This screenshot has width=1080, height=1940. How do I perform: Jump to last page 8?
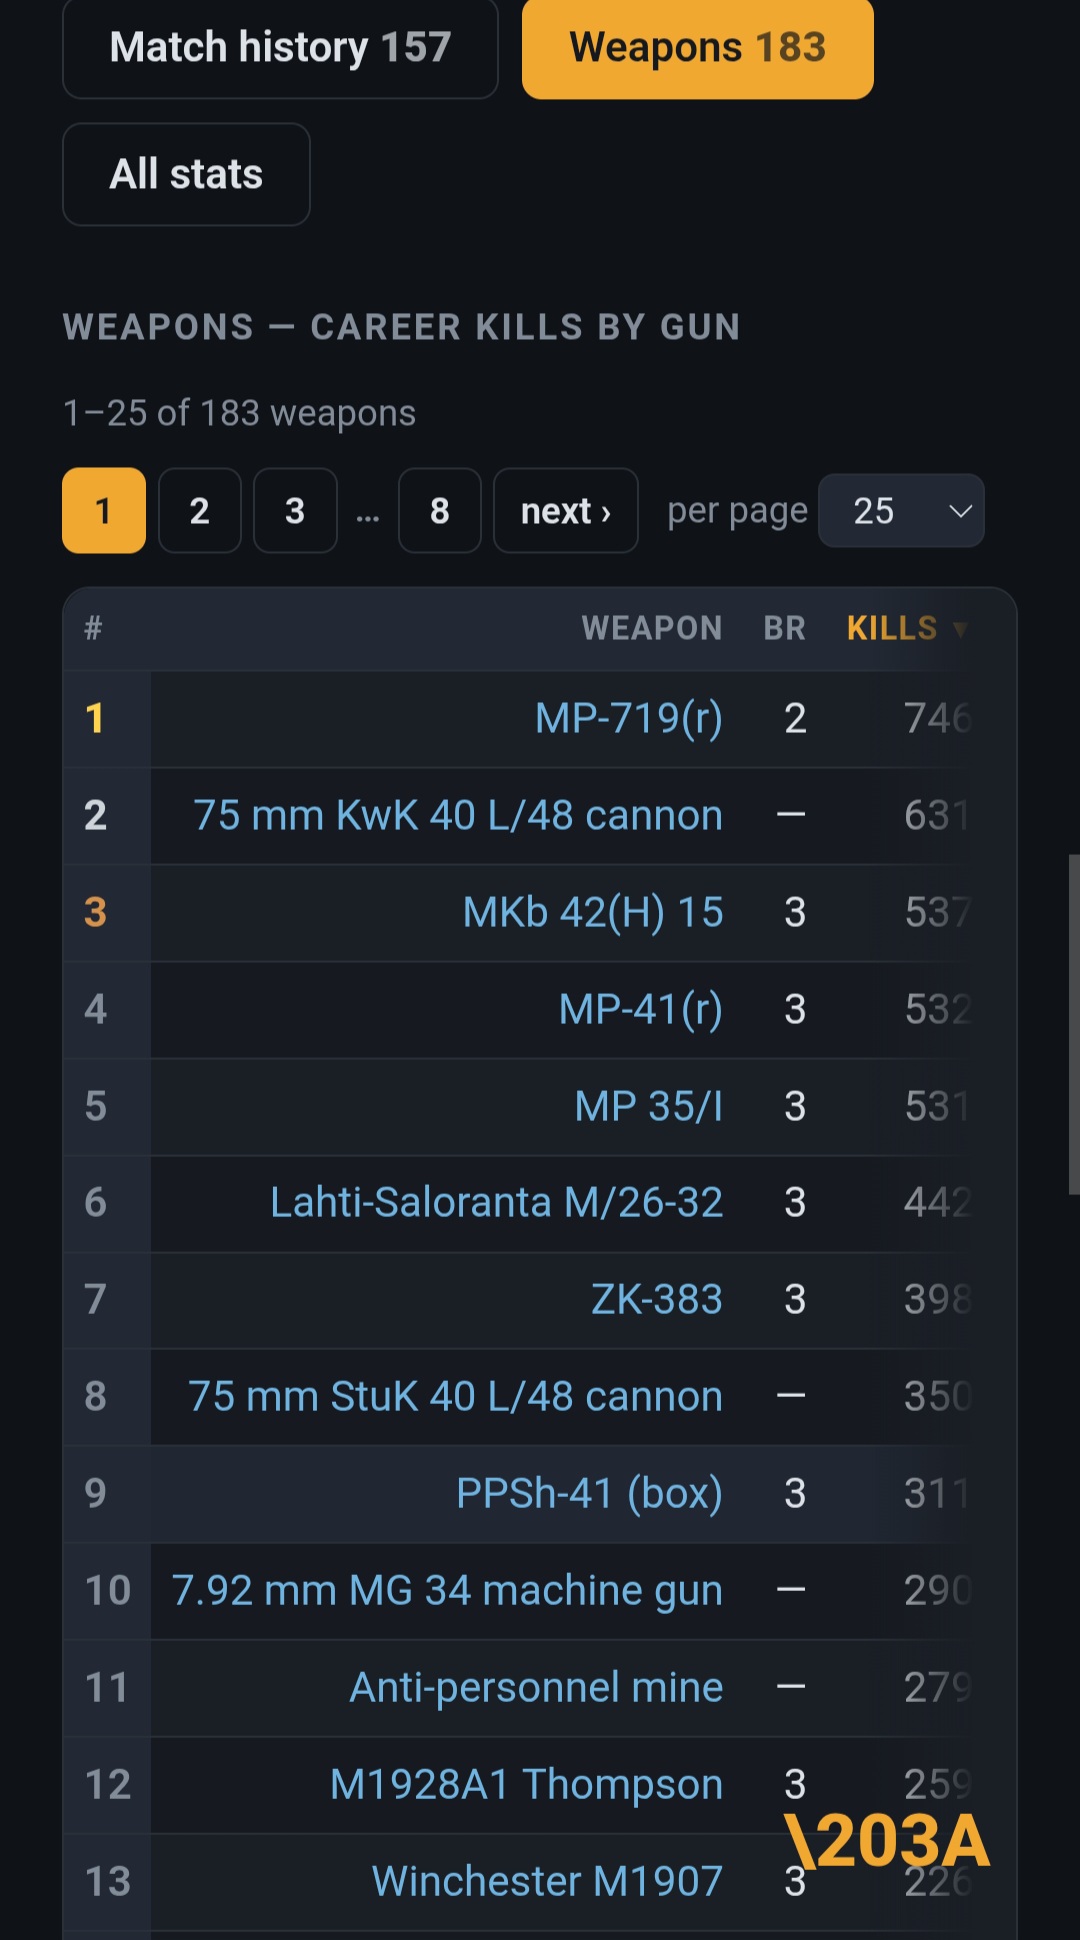(x=440, y=511)
